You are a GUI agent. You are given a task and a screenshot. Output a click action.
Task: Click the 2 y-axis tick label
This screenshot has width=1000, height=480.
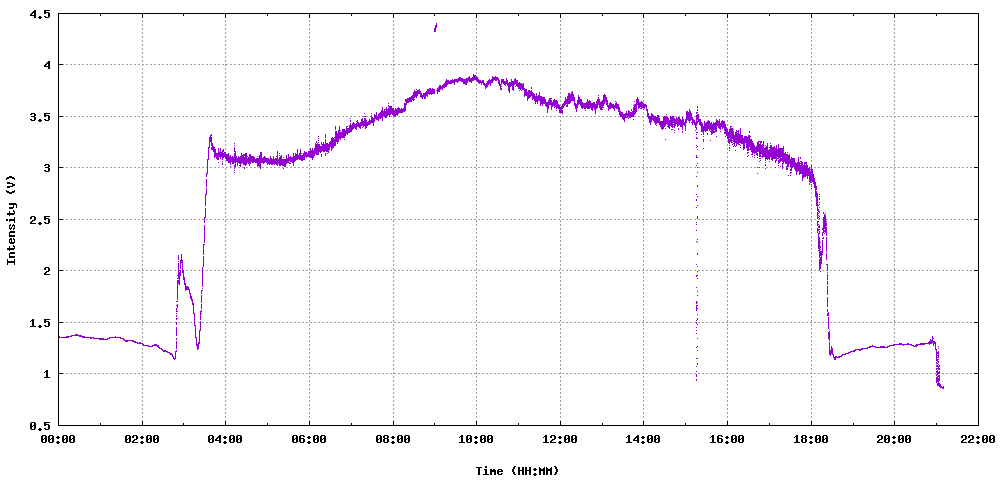tap(46, 271)
